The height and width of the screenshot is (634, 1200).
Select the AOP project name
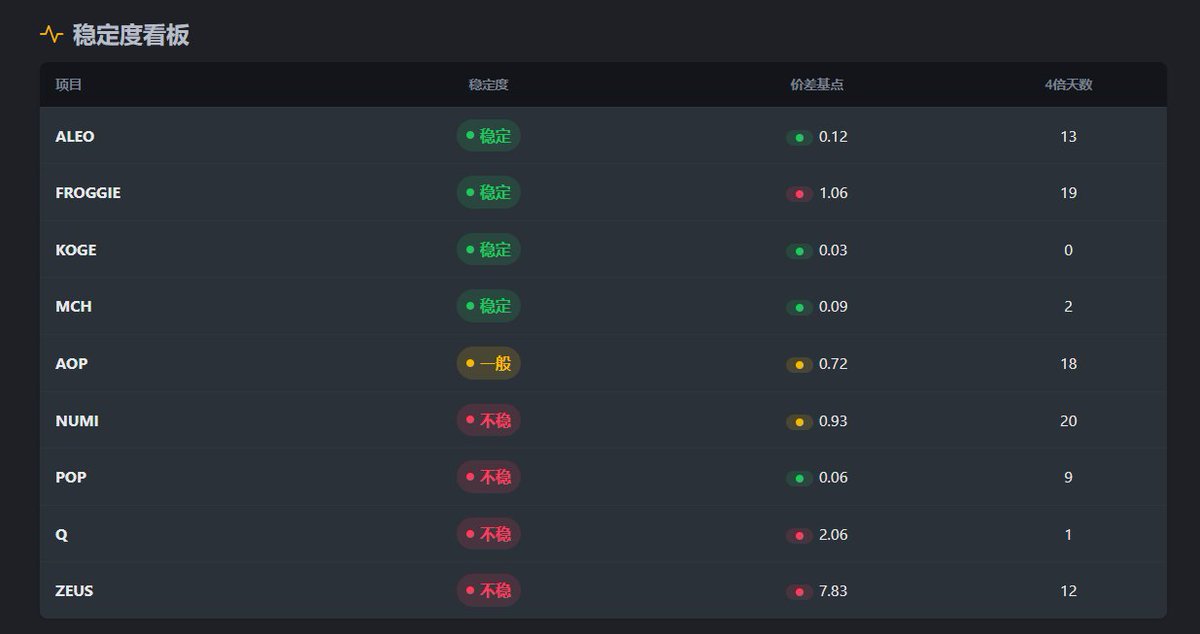[x=71, y=364]
